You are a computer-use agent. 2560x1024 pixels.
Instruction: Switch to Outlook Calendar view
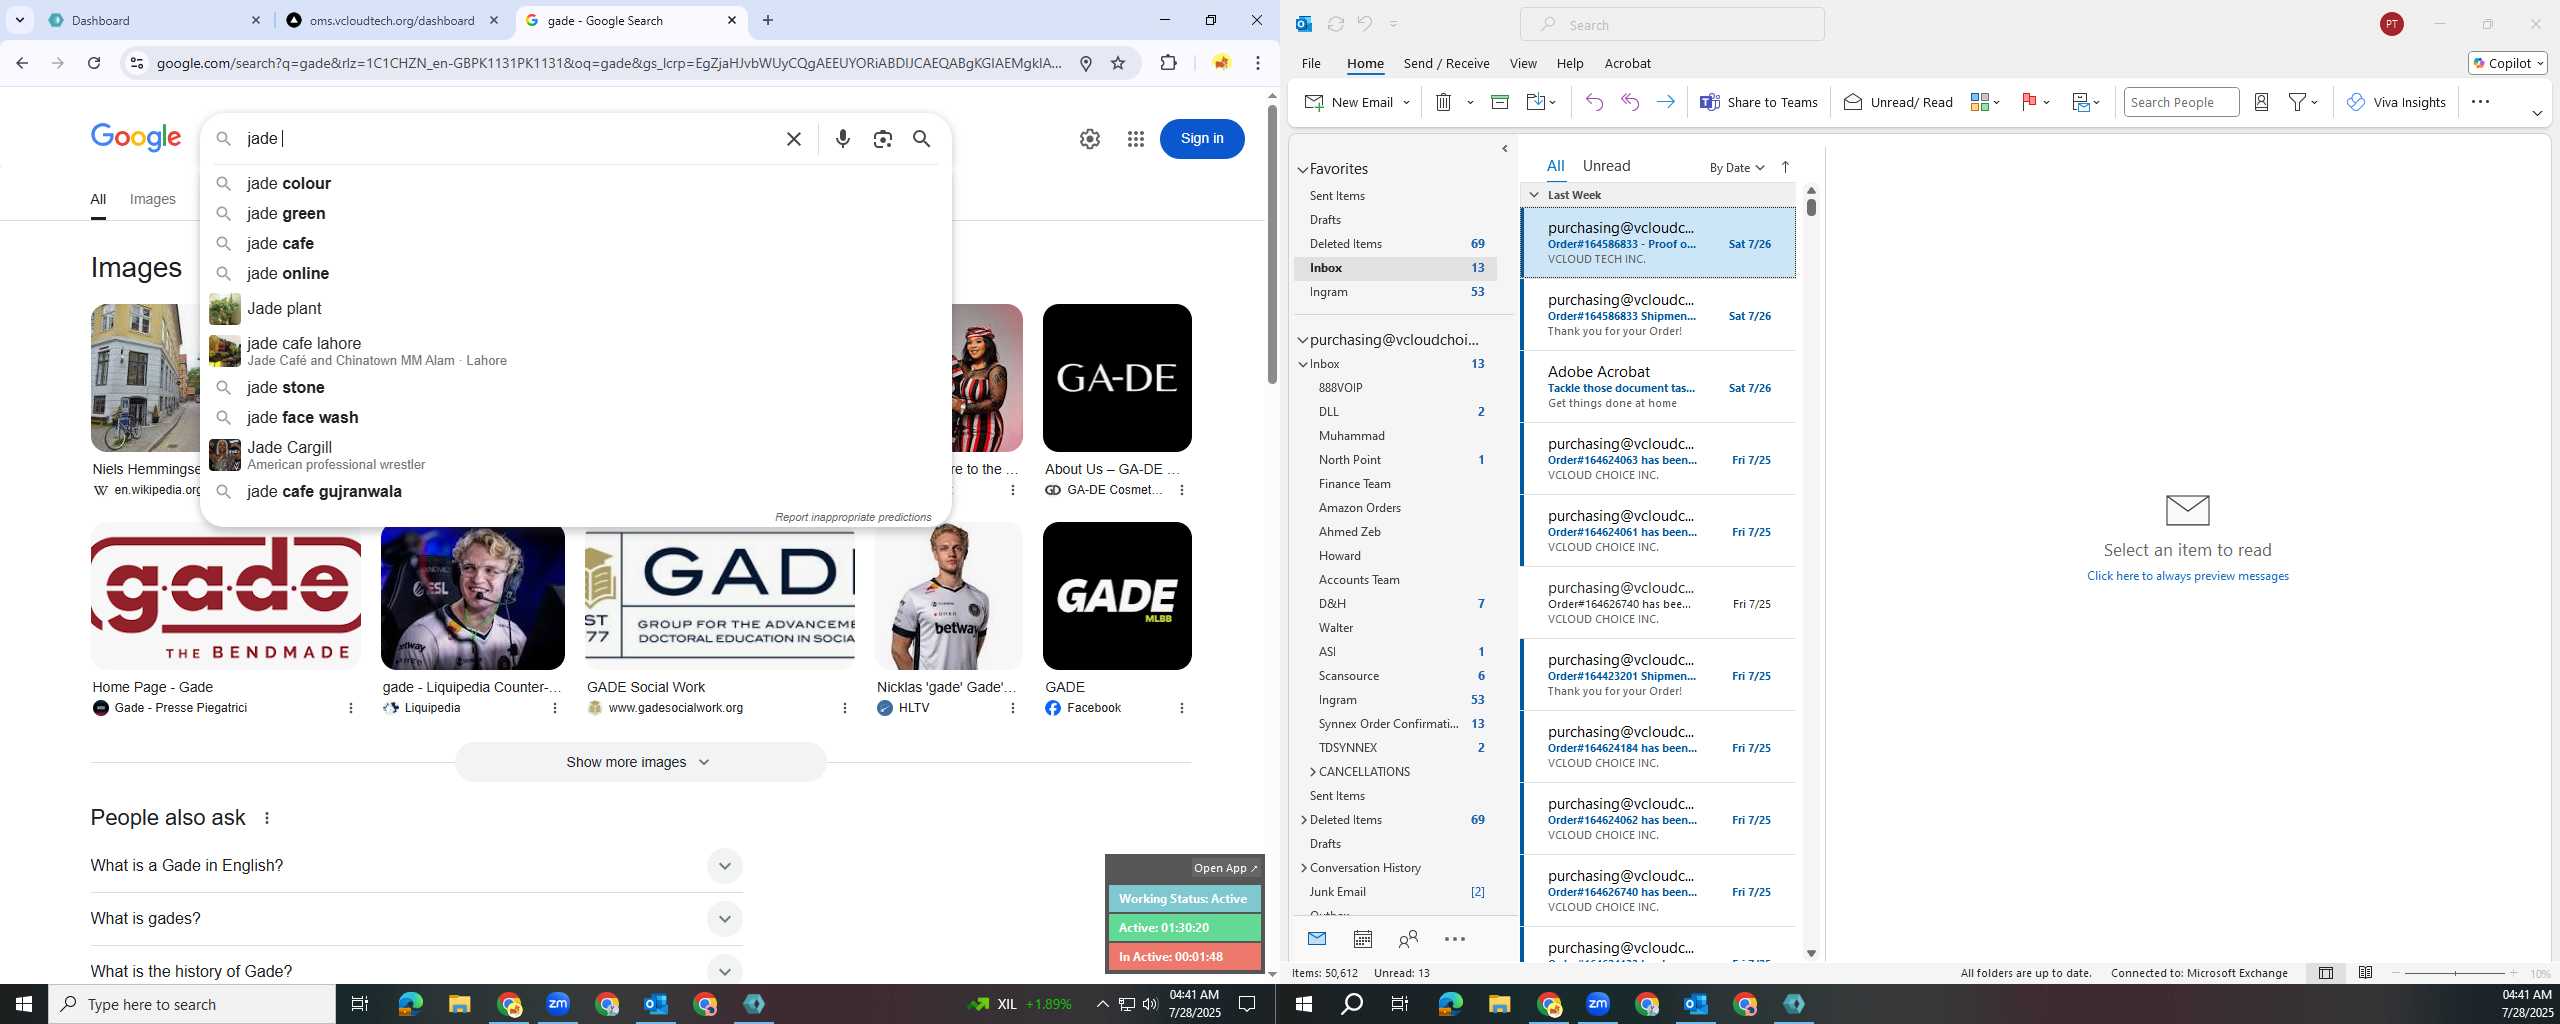1362,939
